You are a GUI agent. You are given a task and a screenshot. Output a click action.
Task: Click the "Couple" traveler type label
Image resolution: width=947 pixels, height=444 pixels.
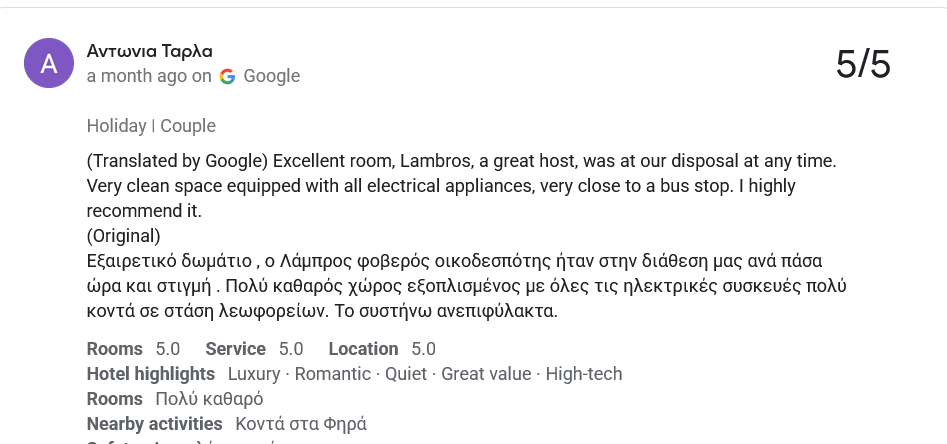(188, 126)
